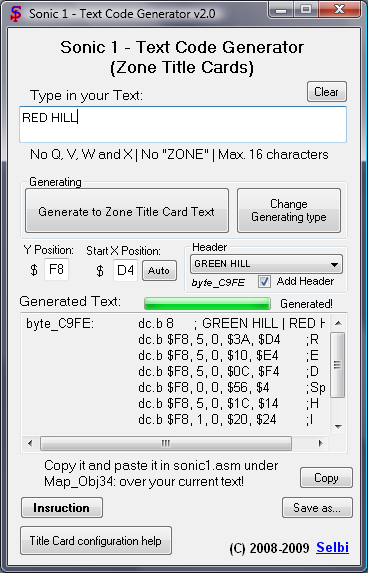This screenshot has width=368, height=573.
Task: Open the Insruction button
Action: 62,508
